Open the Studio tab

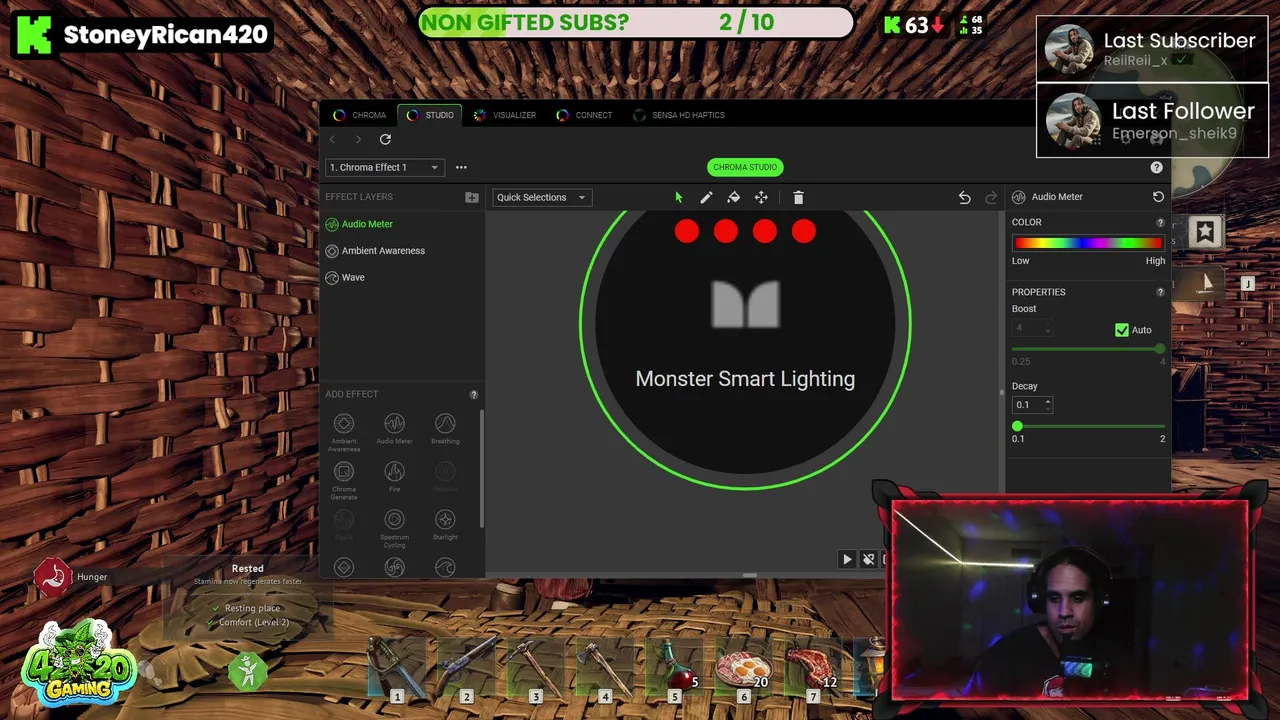[x=430, y=115]
